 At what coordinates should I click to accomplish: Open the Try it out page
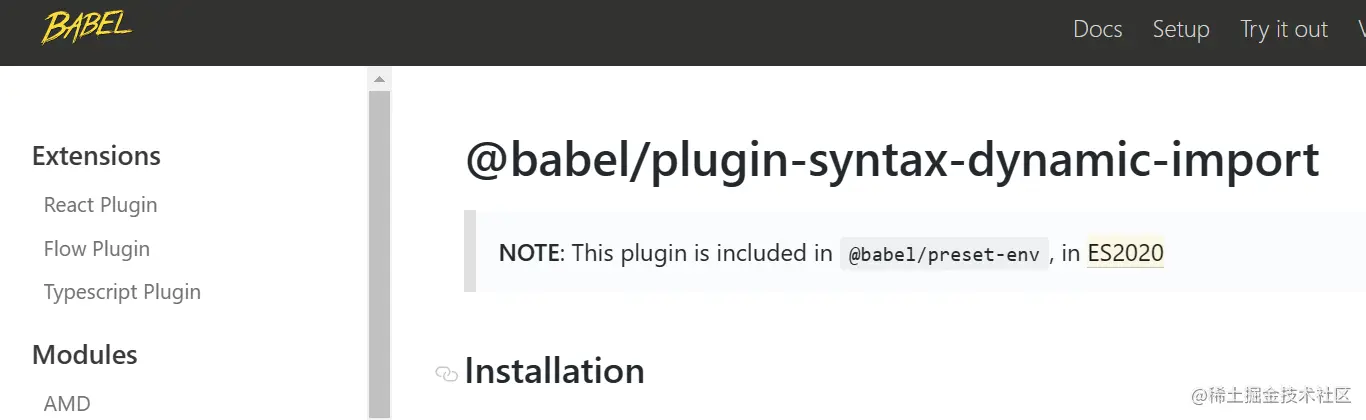point(1284,29)
